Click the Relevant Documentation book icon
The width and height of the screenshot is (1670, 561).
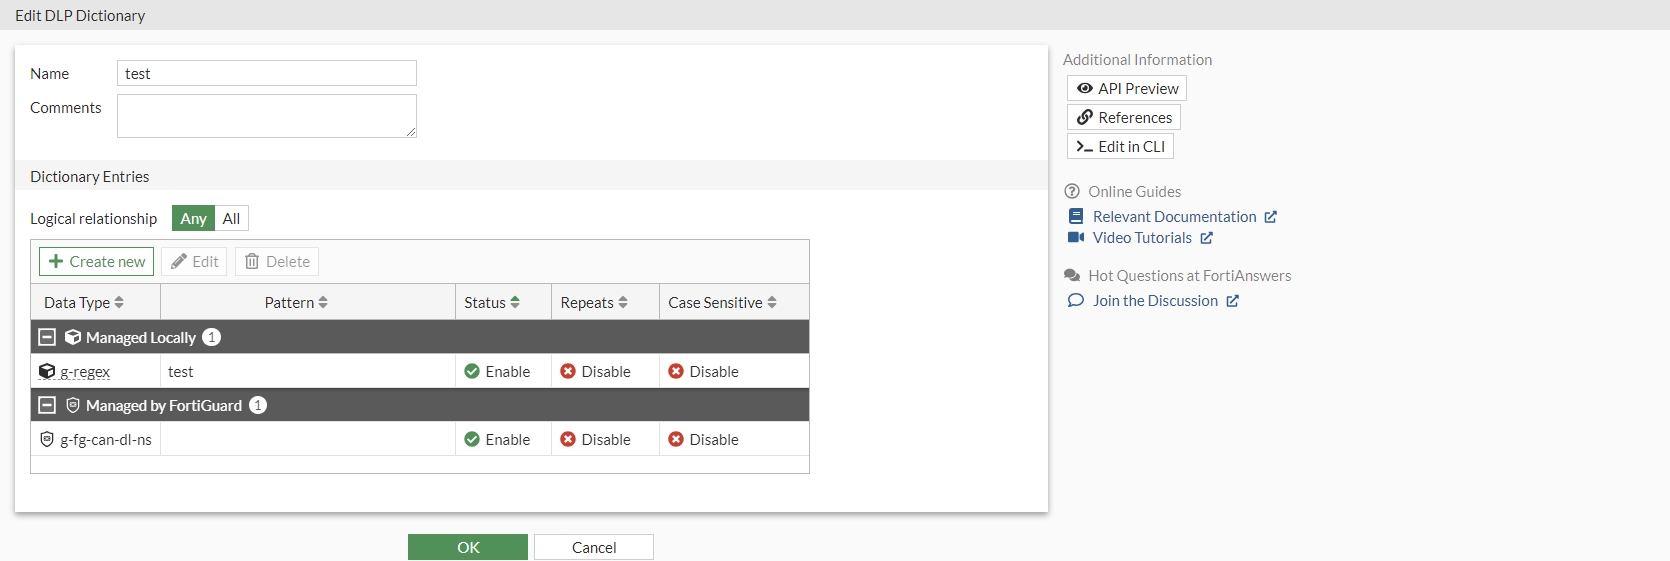coord(1076,217)
